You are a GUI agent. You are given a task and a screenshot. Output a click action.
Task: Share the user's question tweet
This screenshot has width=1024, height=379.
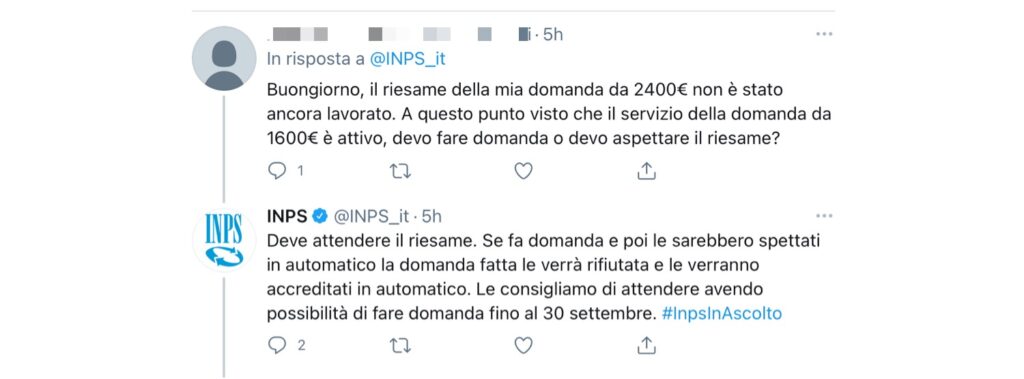click(646, 171)
